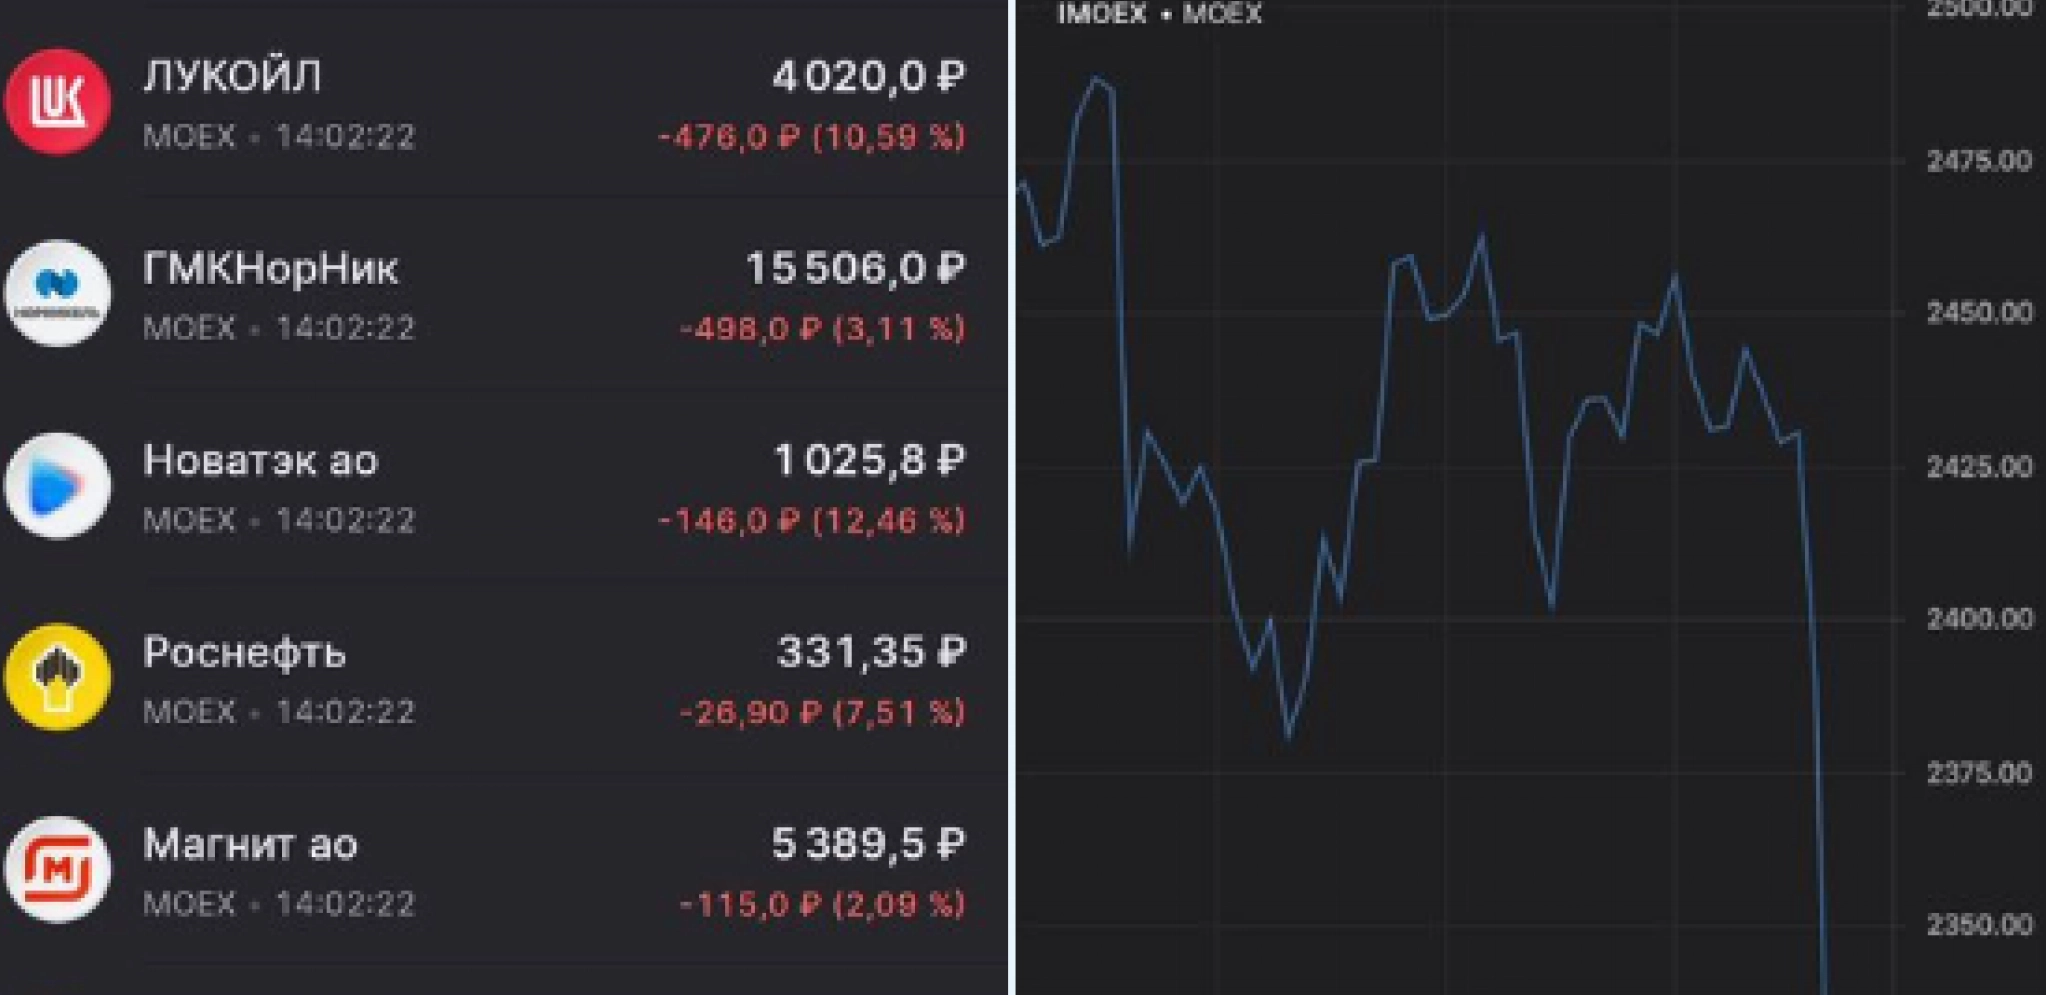This screenshot has height=995, width=2046.
Task: Select the Магнит ао stock title
Action: coord(250,844)
